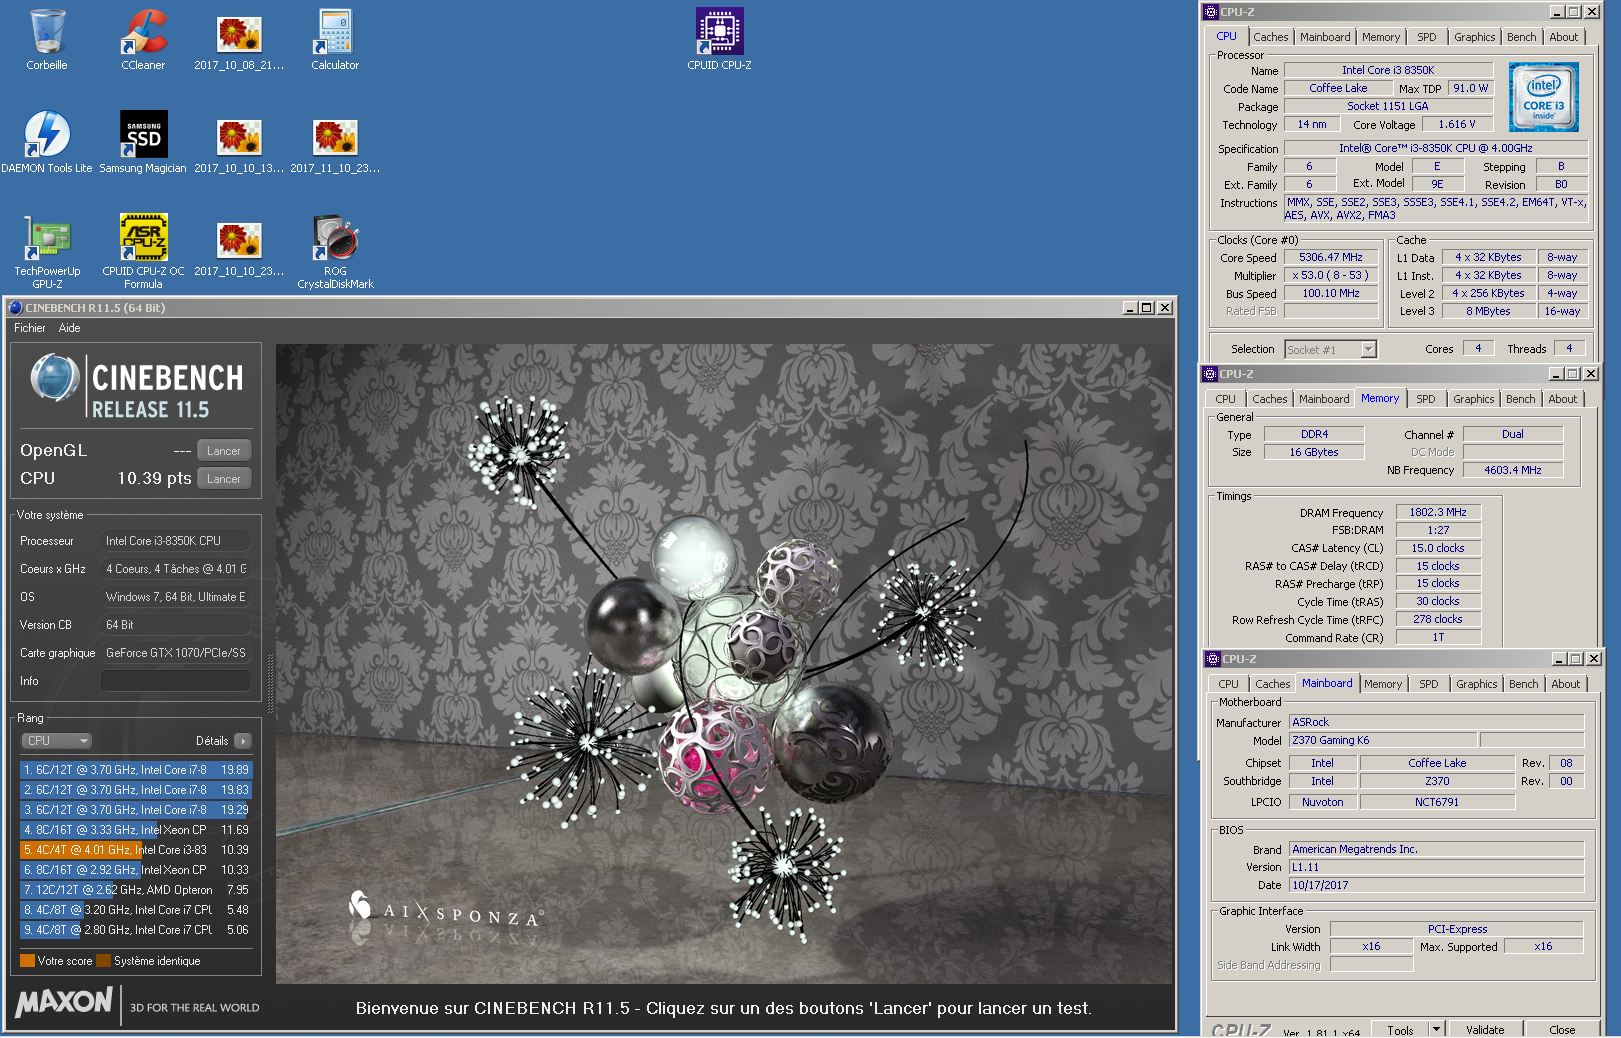Click the Info text field in Cinebench
This screenshot has width=1621, height=1038.
175,681
